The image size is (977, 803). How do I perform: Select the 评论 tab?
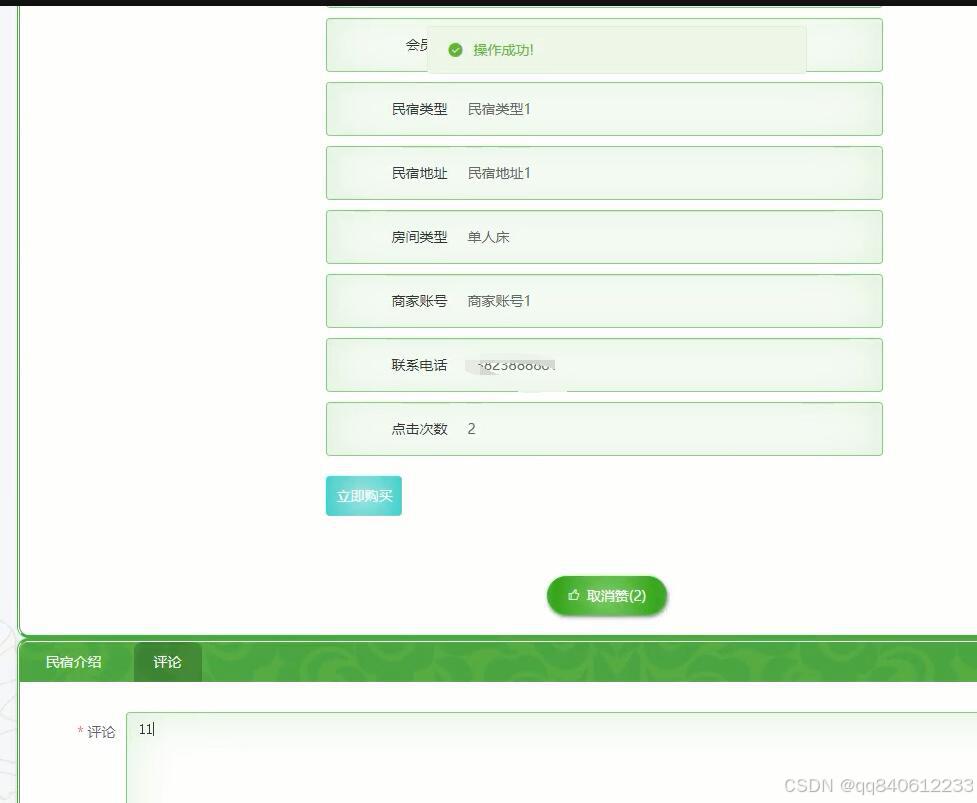[166, 661]
